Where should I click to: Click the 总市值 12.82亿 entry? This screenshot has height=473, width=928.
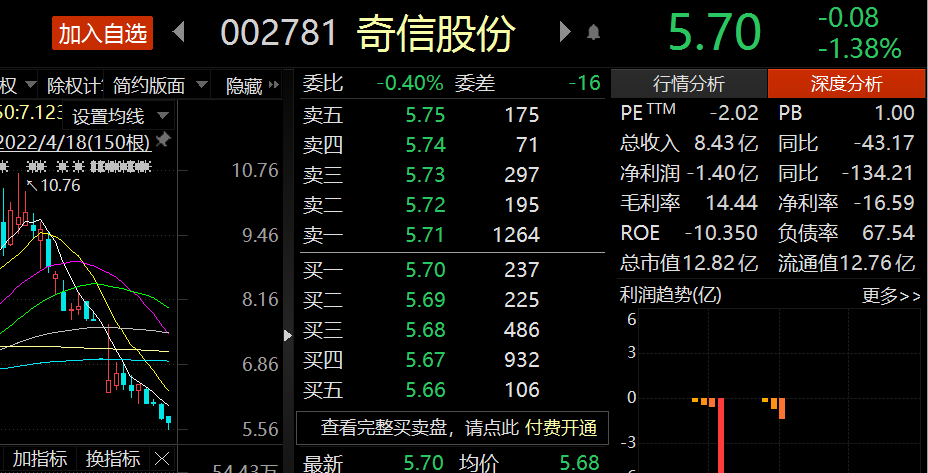point(689,263)
